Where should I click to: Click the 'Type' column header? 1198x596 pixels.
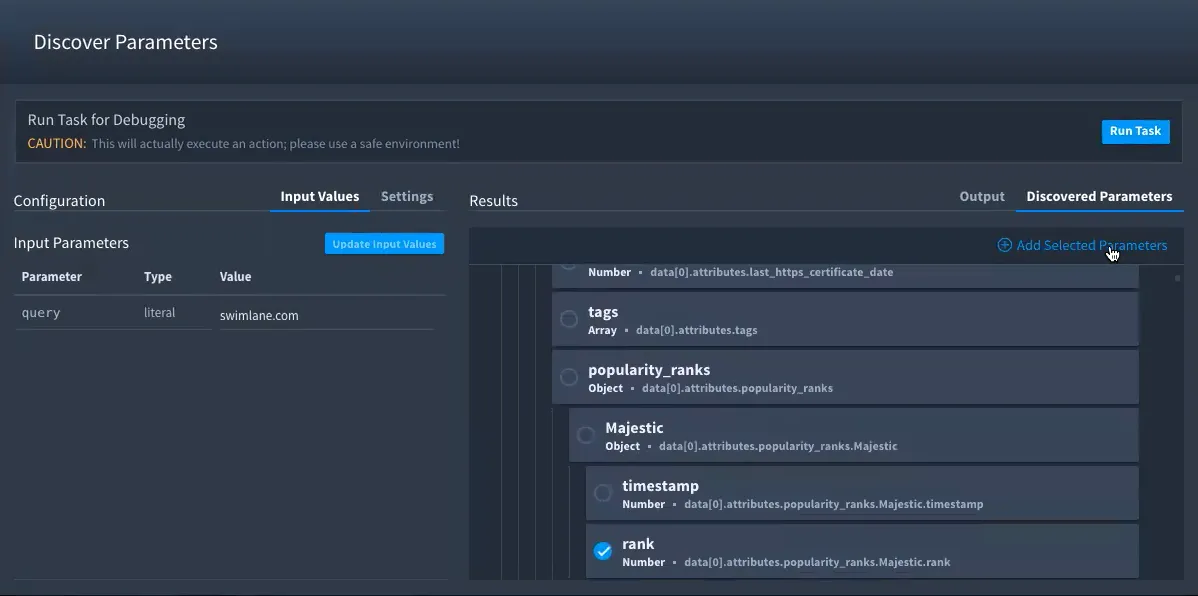(157, 277)
